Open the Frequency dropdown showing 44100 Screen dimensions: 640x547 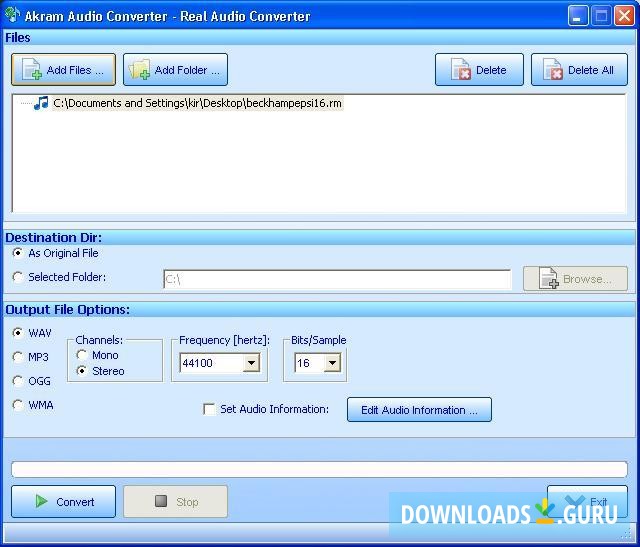[x=251, y=363]
